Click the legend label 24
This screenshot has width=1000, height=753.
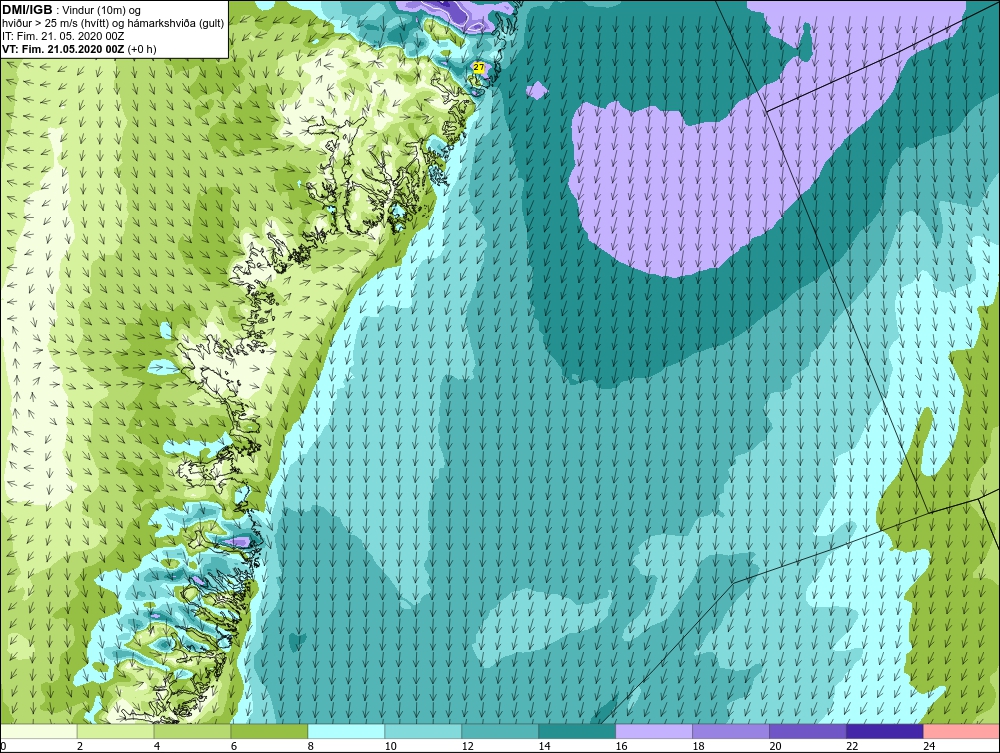click(x=929, y=746)
